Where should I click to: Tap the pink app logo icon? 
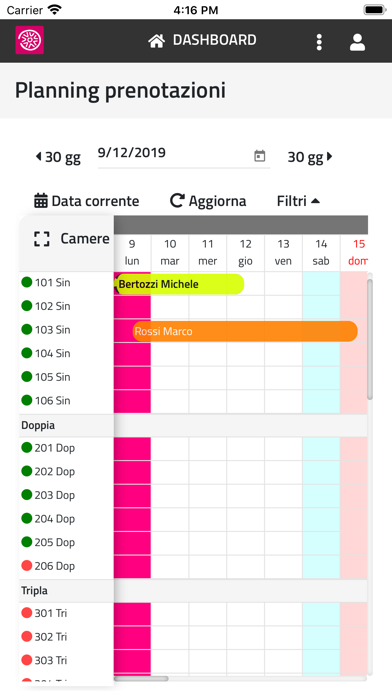[30, 40]
